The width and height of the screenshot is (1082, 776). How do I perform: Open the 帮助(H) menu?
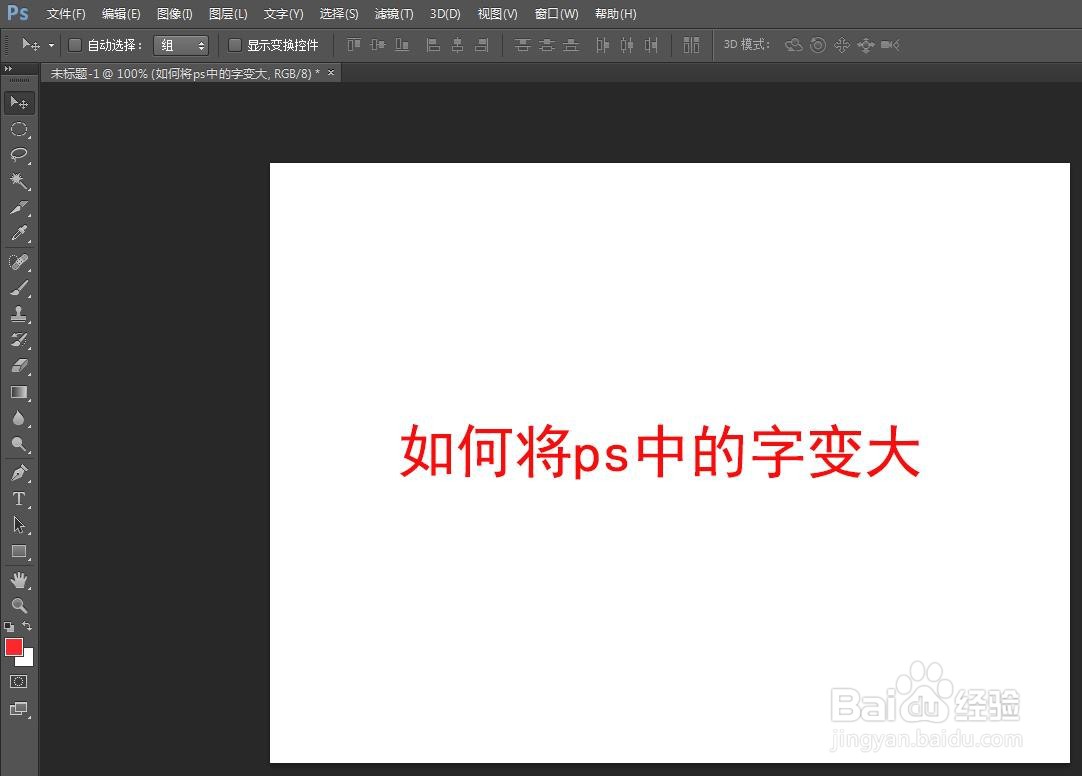[x=616, y=14]
